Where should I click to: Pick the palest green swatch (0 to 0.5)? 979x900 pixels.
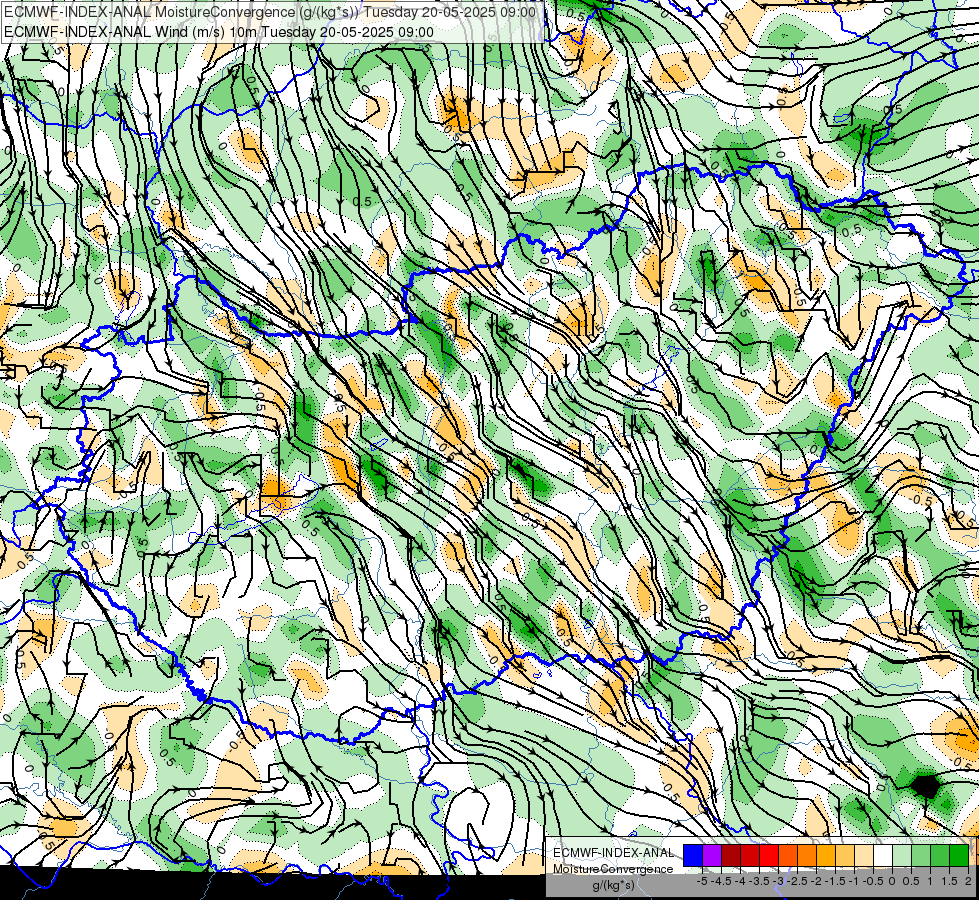point(902,856)
